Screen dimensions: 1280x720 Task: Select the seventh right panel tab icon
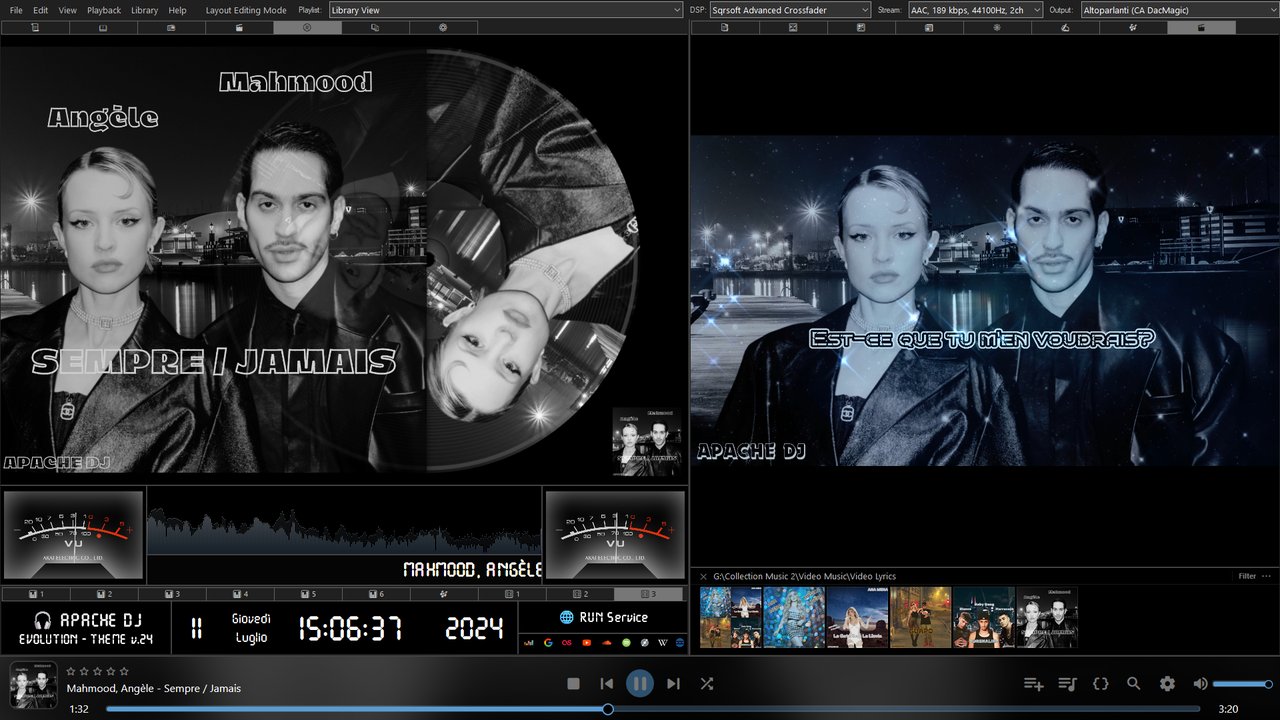(x=1133, y=28)
